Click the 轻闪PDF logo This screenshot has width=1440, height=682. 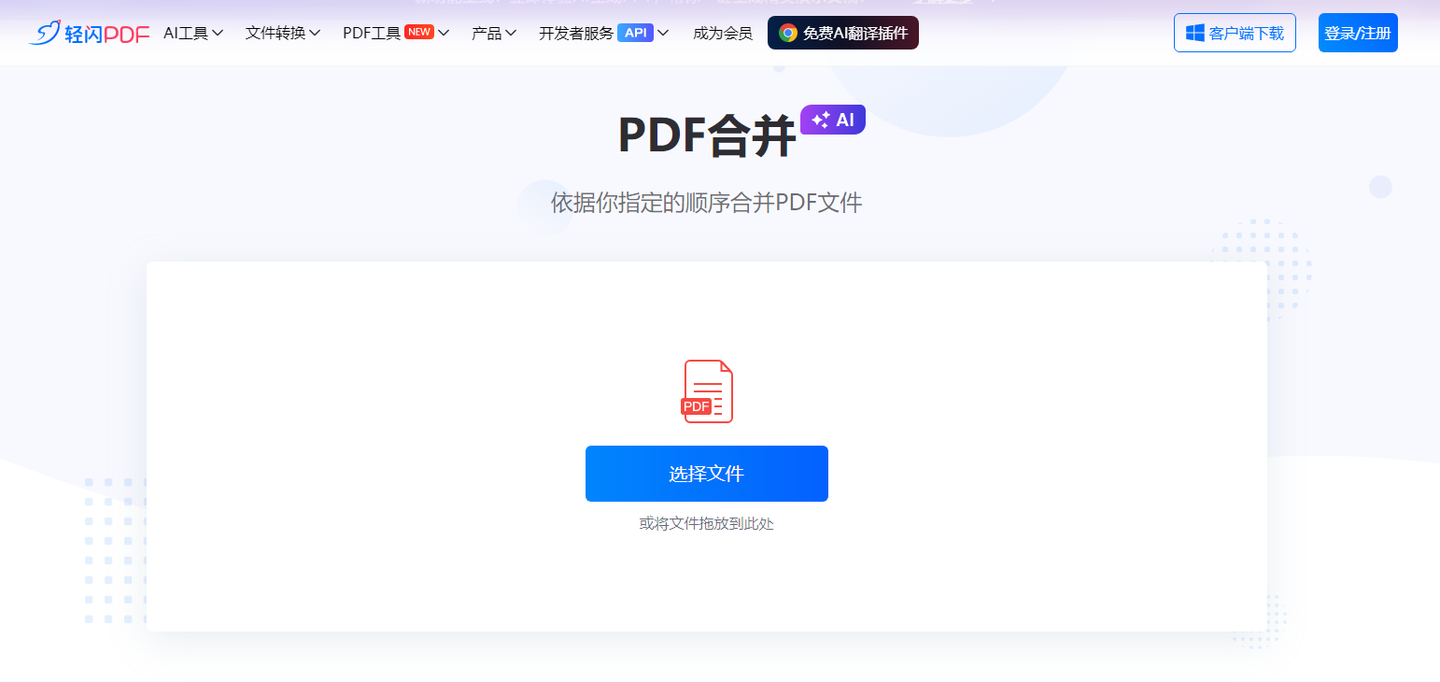(89, 33)
